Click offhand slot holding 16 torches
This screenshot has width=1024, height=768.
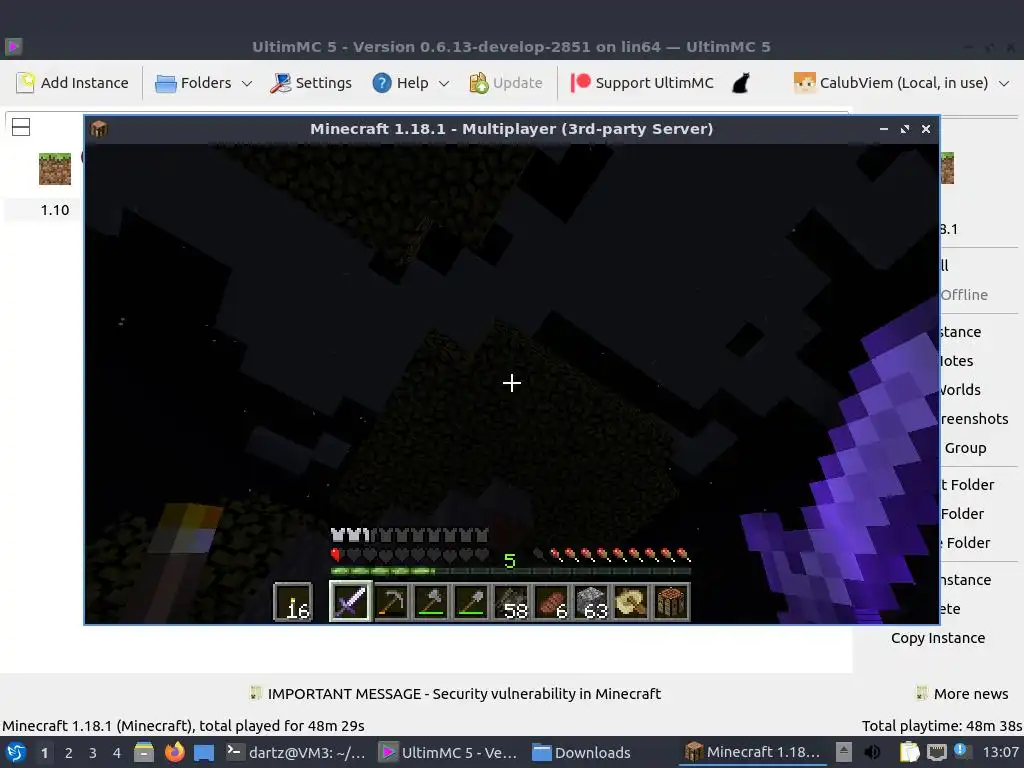point(293,601)
